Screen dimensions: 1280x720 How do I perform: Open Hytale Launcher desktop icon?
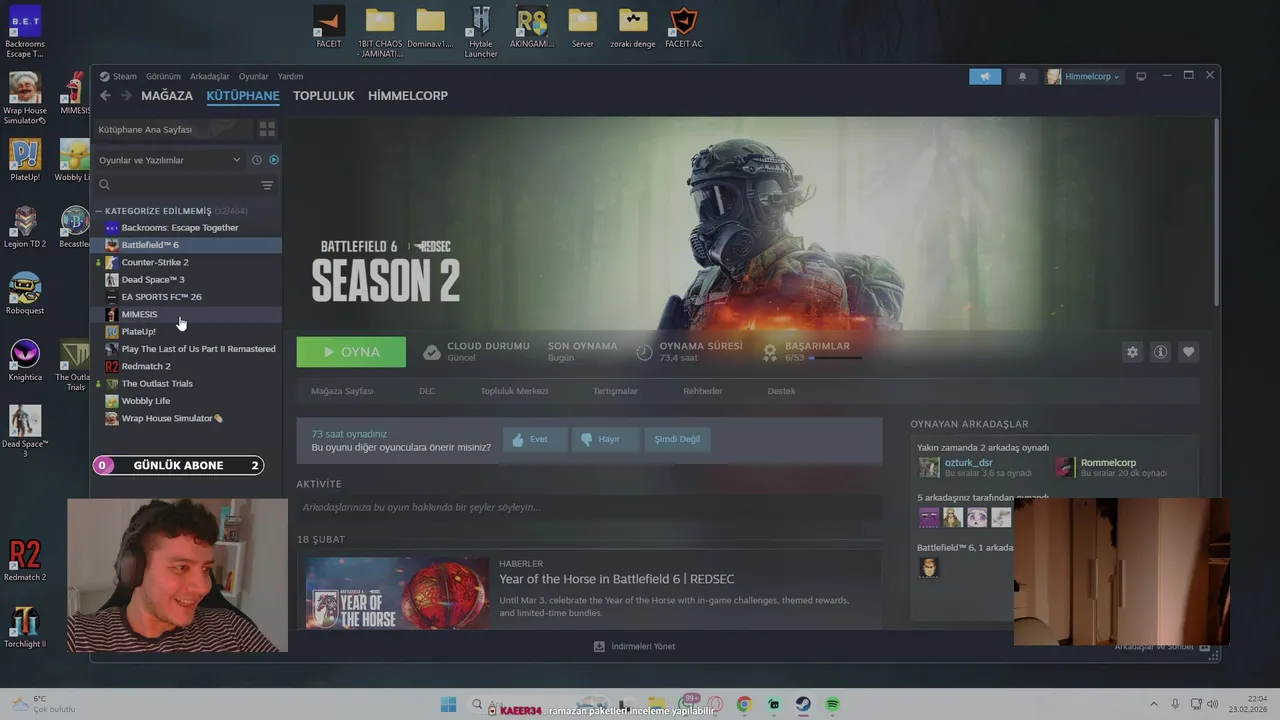coord(481,31)
